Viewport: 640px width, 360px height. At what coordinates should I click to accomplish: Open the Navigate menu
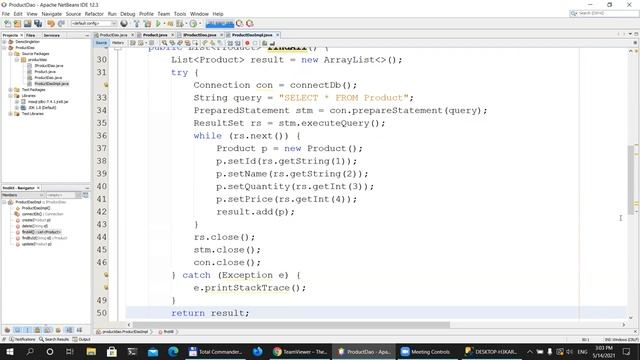(51, 14)
